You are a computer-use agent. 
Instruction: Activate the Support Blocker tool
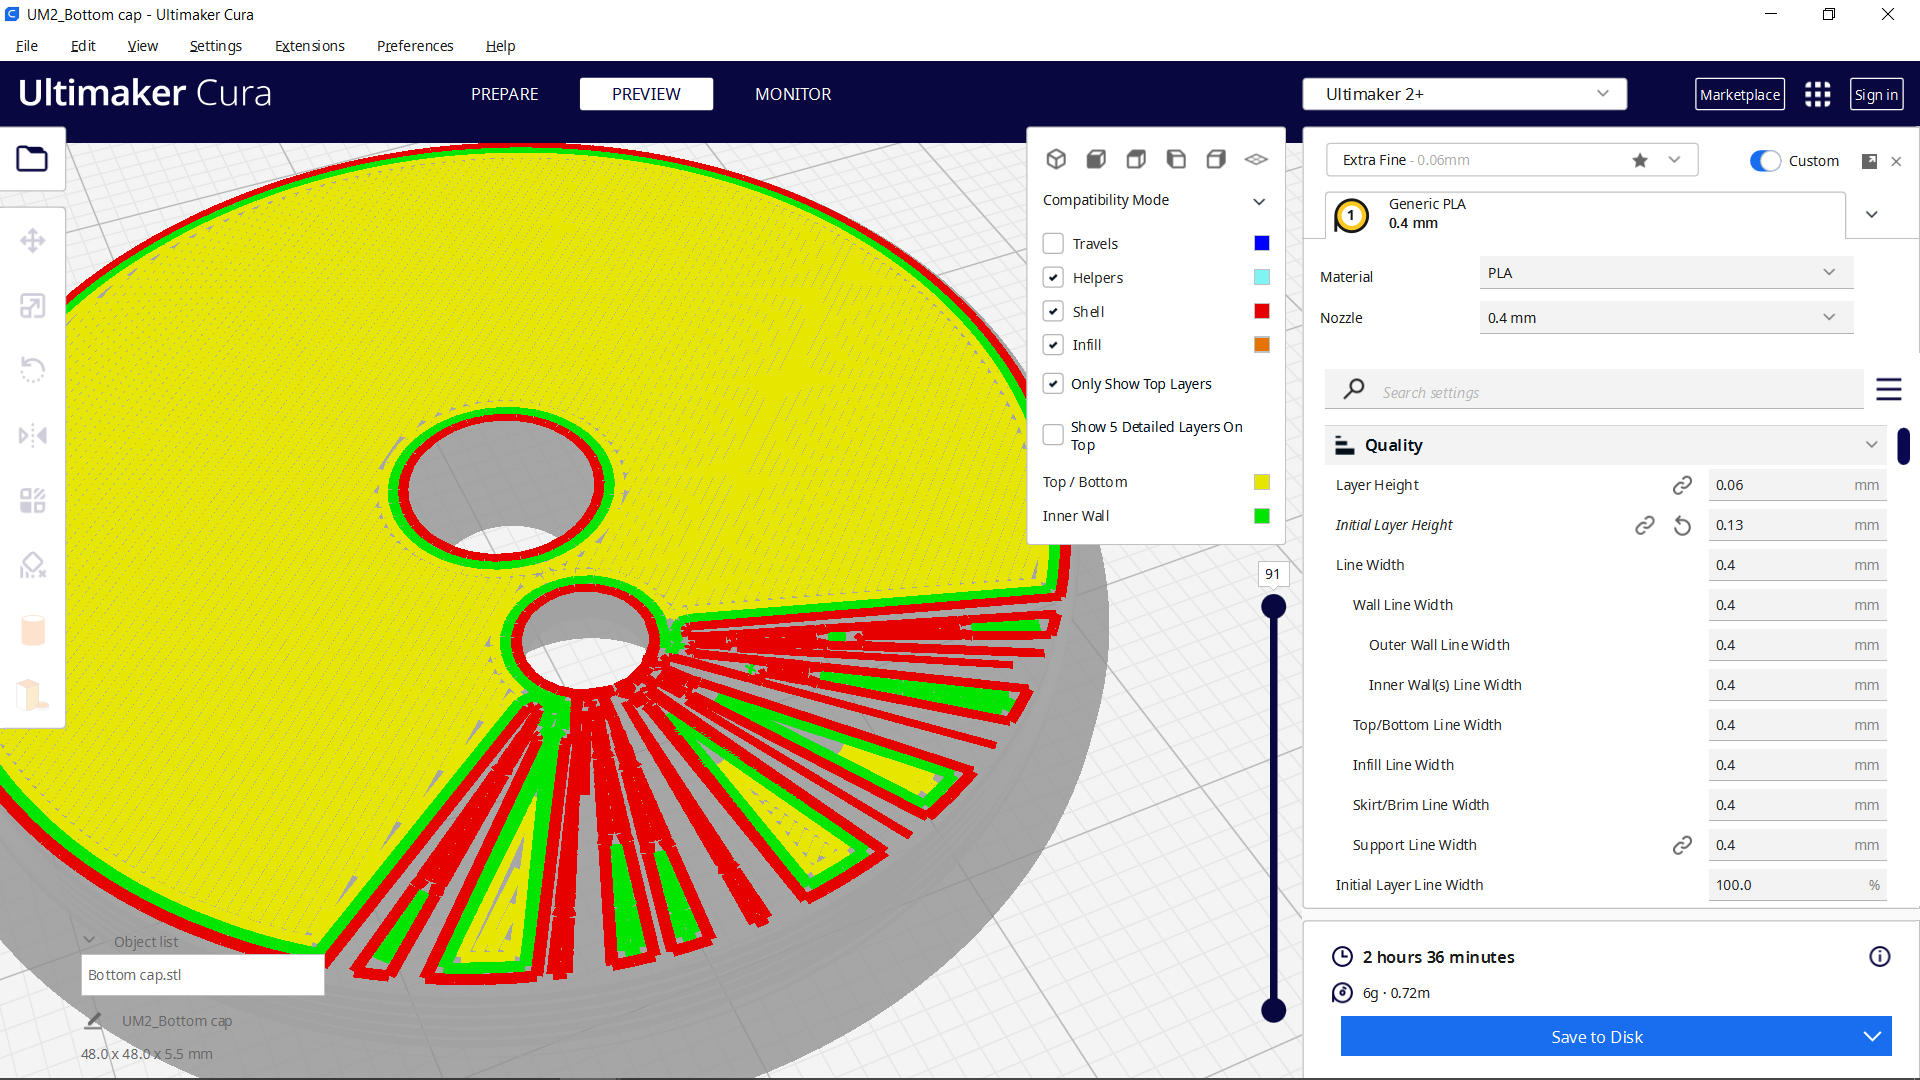pyautogui.click(x=33, y=565)
